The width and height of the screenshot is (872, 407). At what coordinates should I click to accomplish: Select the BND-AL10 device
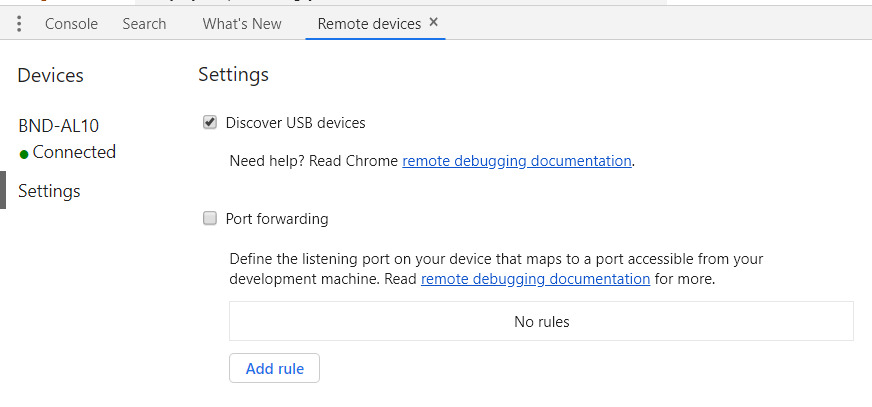[x=58, y=126]
